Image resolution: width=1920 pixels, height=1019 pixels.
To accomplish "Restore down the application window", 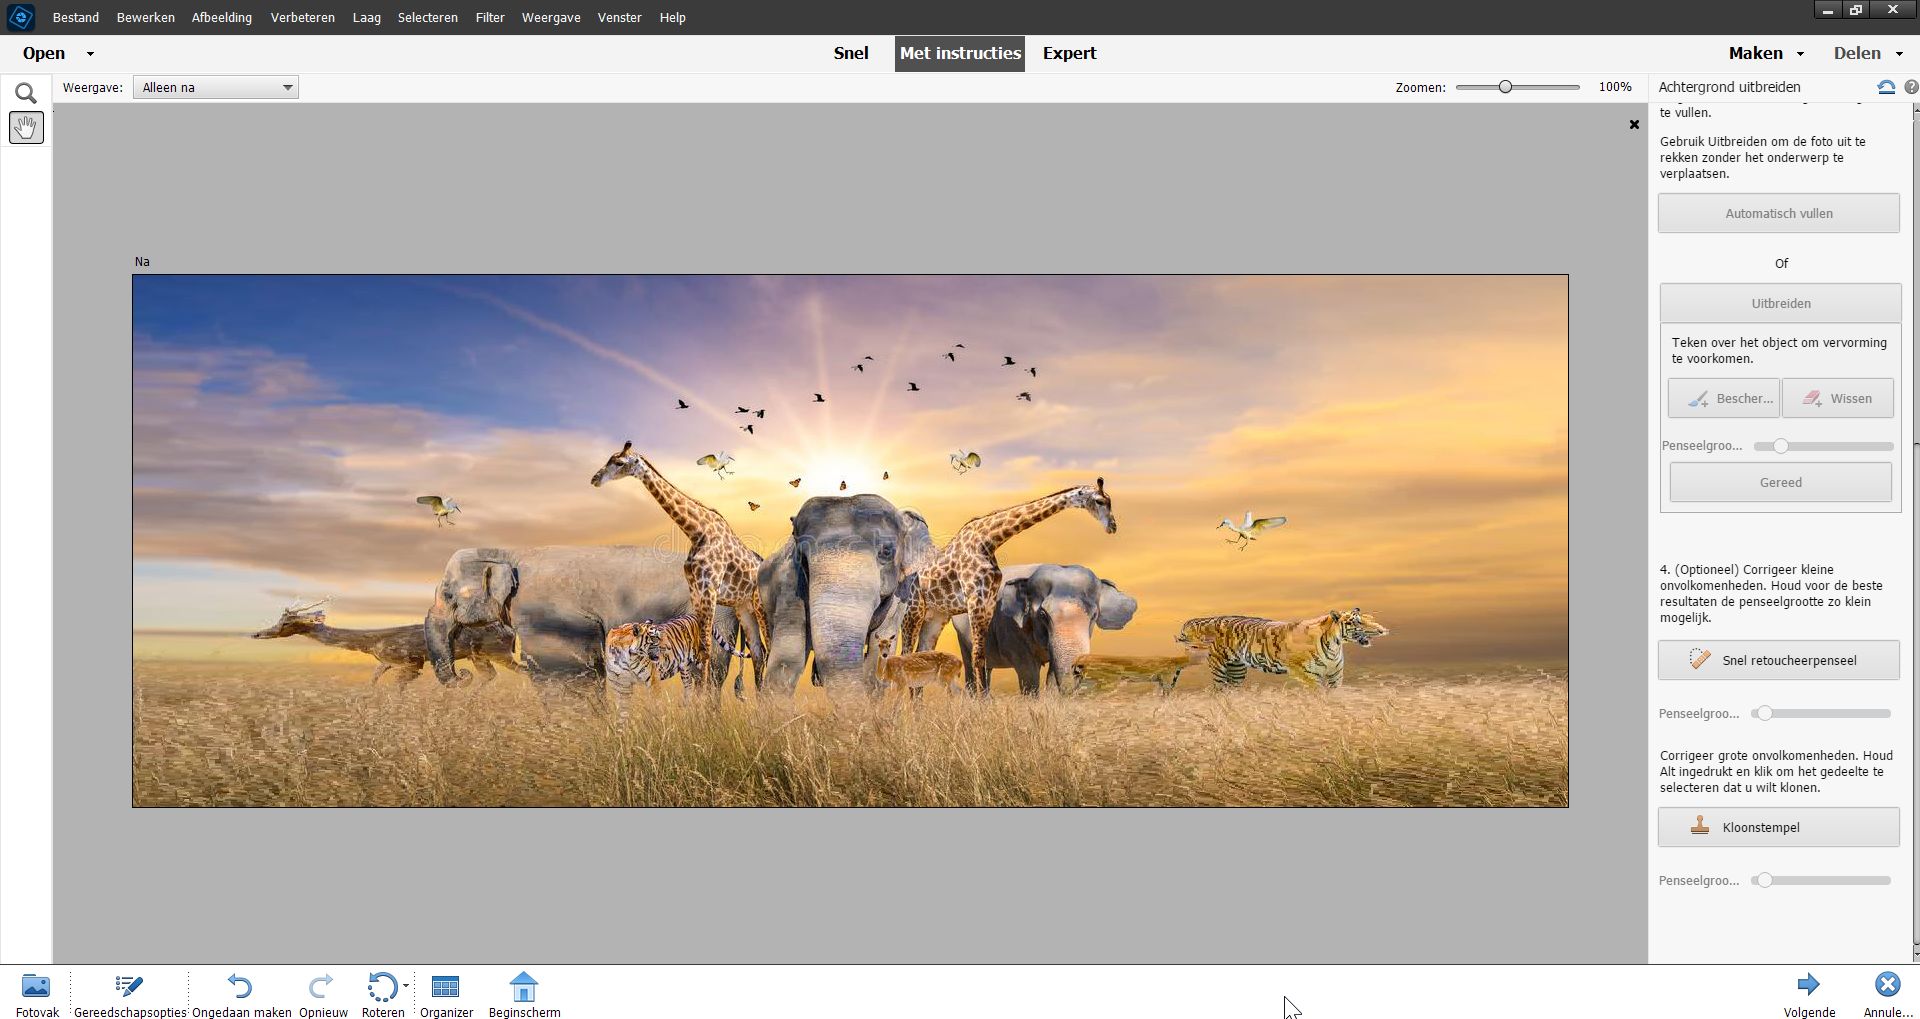I will pyautogui.click(x=1856, y=10).
